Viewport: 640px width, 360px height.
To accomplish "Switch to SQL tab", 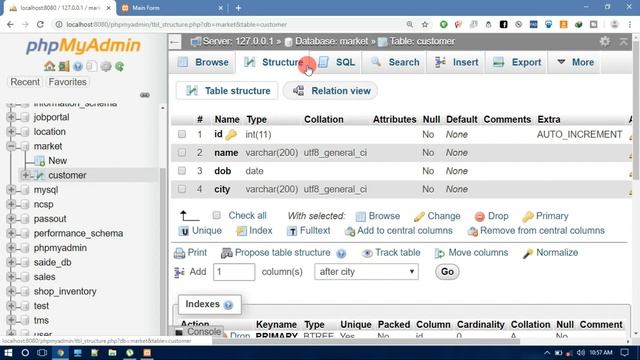I will [x=336, y=62].
